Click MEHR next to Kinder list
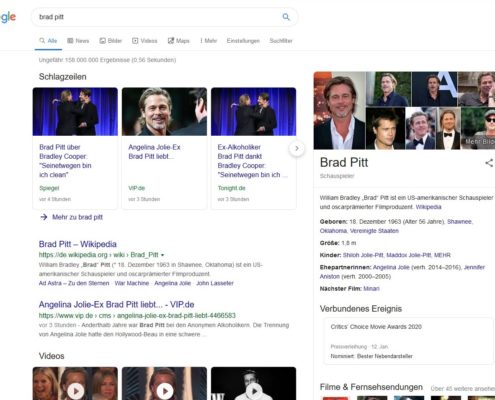495x400 pixels. pos(442,255)
